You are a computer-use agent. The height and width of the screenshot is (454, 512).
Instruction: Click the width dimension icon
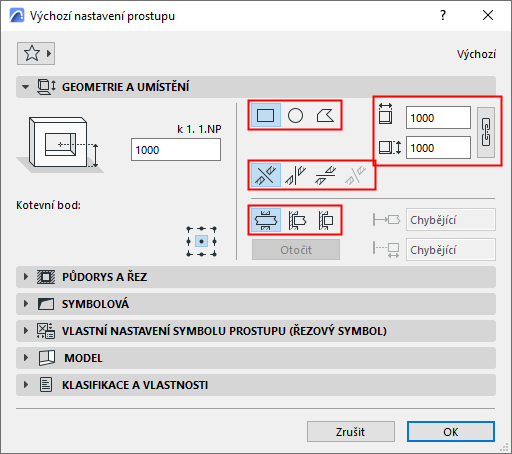point(386,114)
